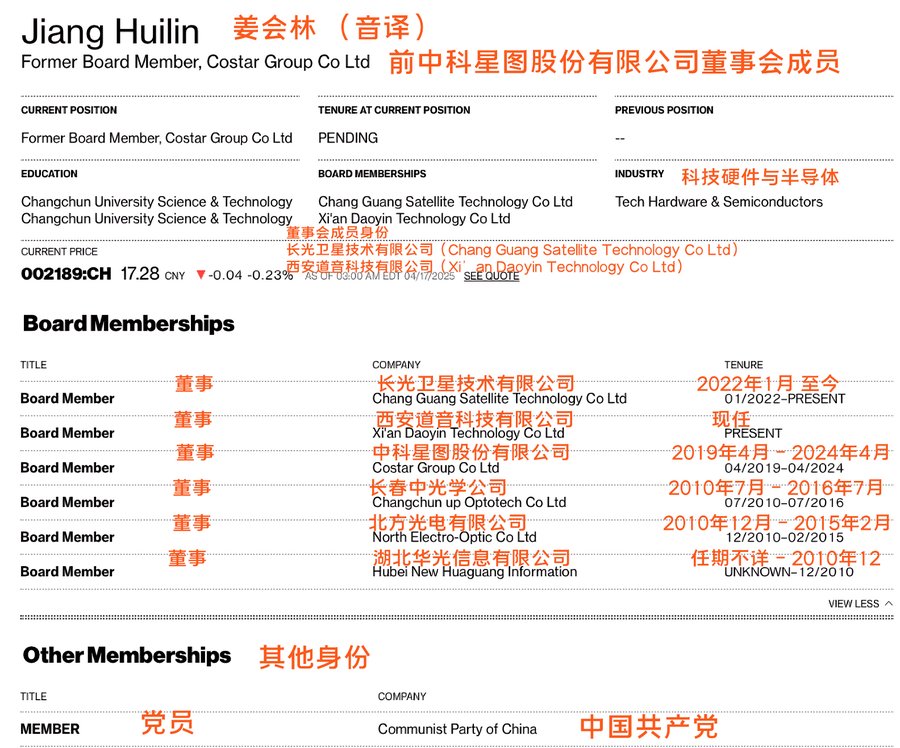The width and height of the screenshot is (900, 748).
Task: Open Xi'an Daoyin Technology Co Ltd table row
Action: pyautogui.click(x=468, y=433)
